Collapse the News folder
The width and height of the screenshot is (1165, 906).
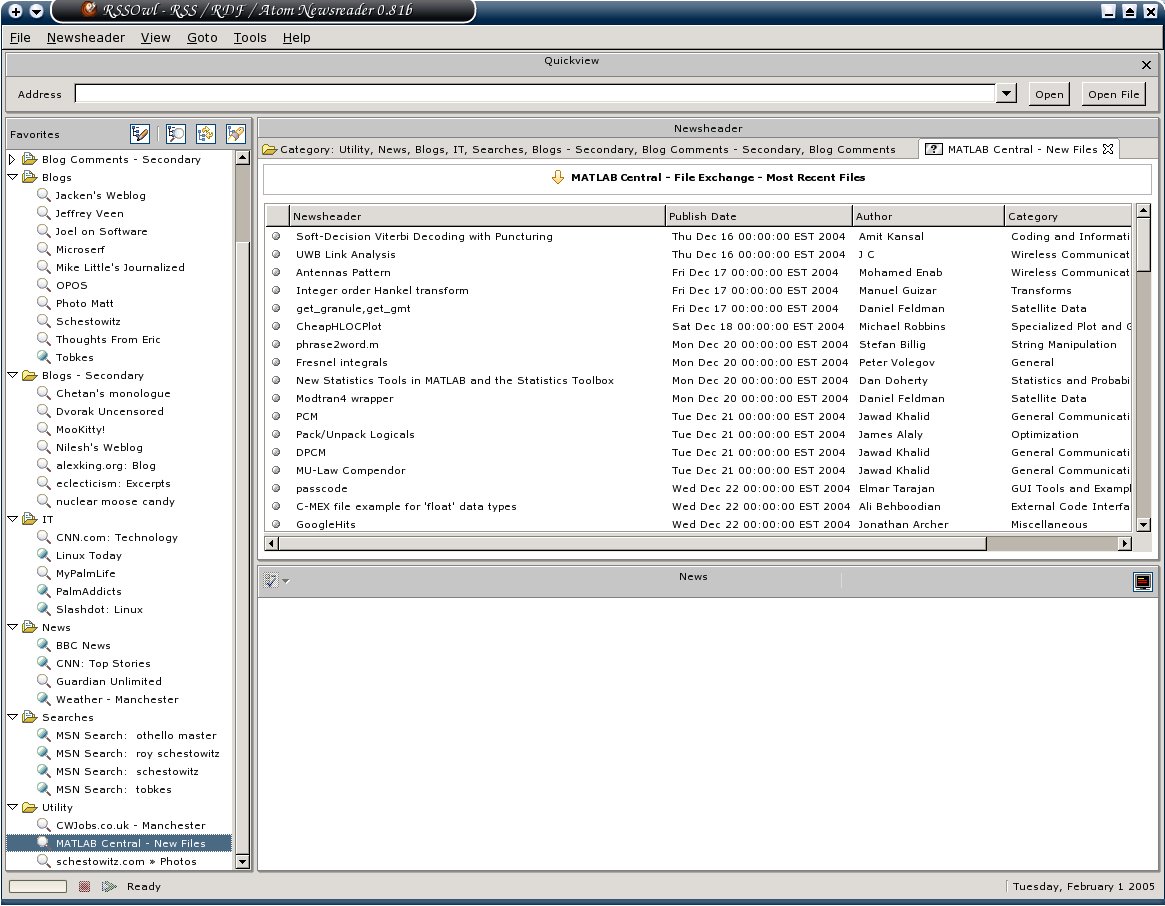coord(13,627)
